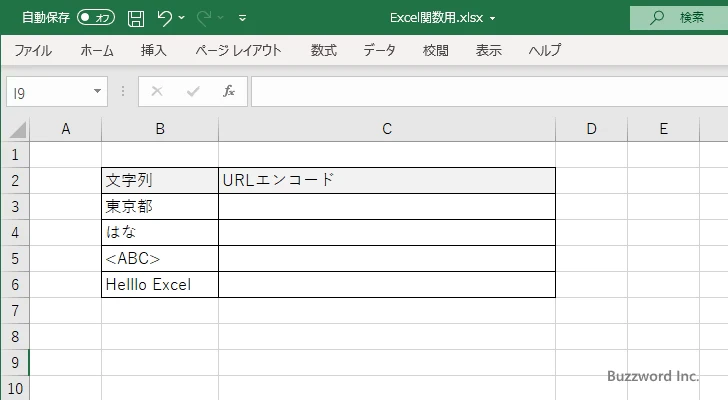
Task: Switch to the 数式 tab
Action: pyautogui.click(x=324, y=50)
